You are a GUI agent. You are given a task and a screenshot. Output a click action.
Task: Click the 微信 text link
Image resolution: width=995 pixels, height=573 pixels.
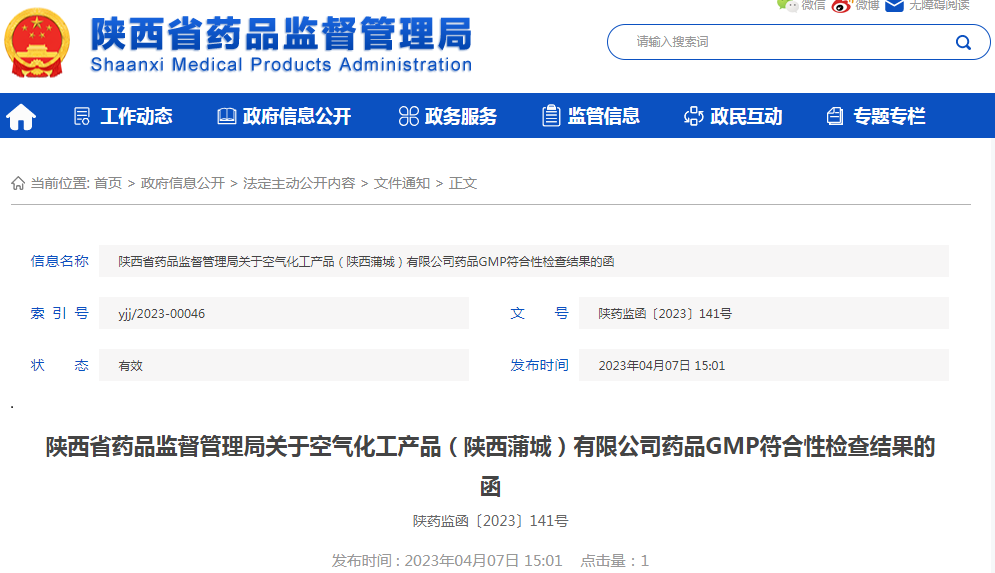tap(814, 5)
